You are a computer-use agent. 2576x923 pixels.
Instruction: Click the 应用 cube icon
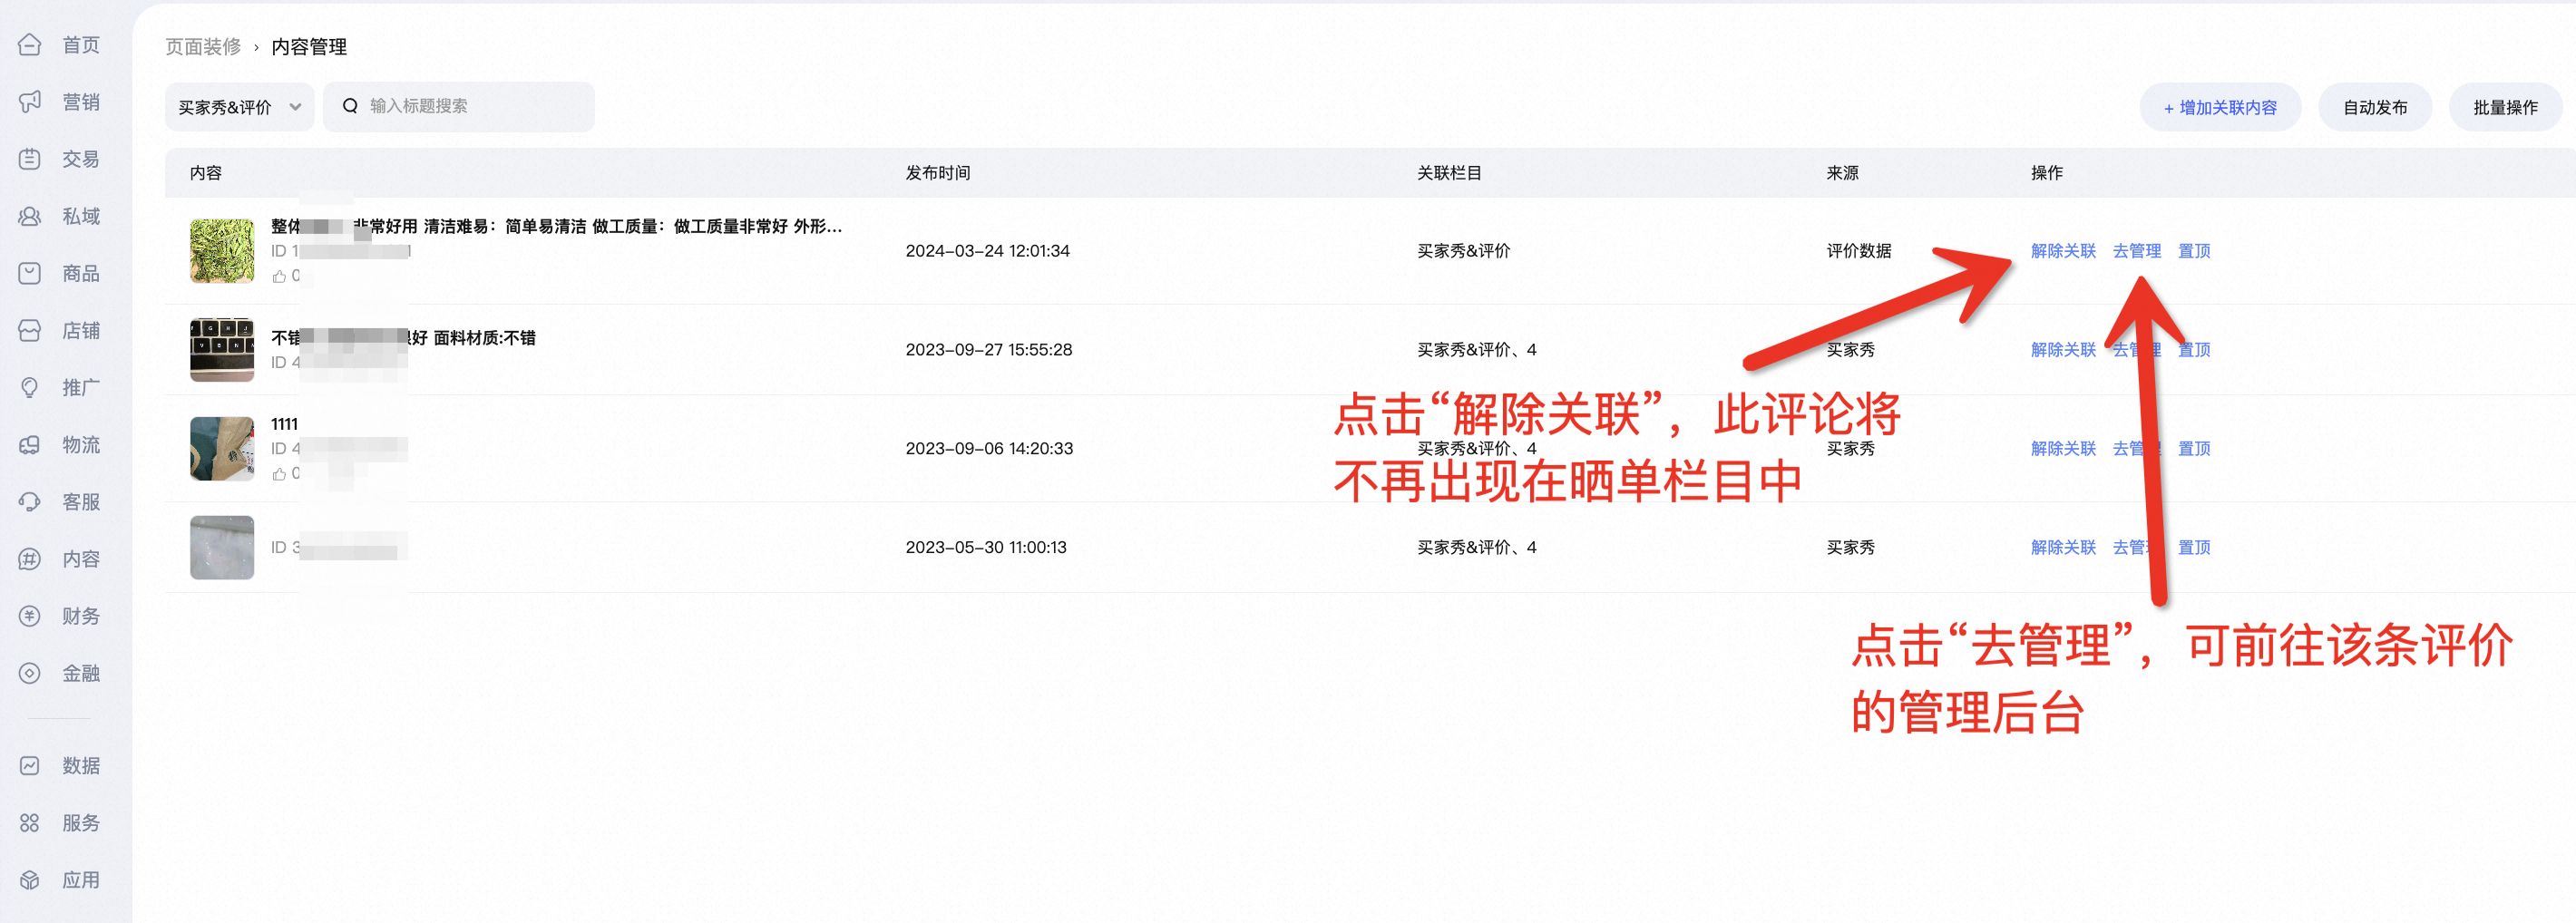(30, 880)
